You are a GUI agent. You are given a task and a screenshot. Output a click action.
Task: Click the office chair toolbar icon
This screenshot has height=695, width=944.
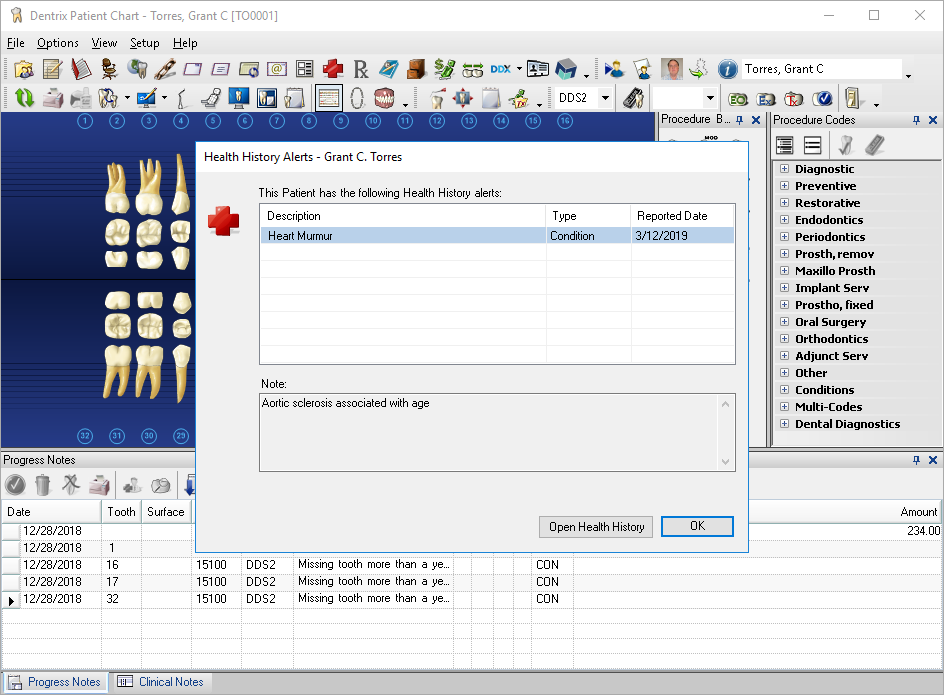pyautogui.click(x=109, y=69)
